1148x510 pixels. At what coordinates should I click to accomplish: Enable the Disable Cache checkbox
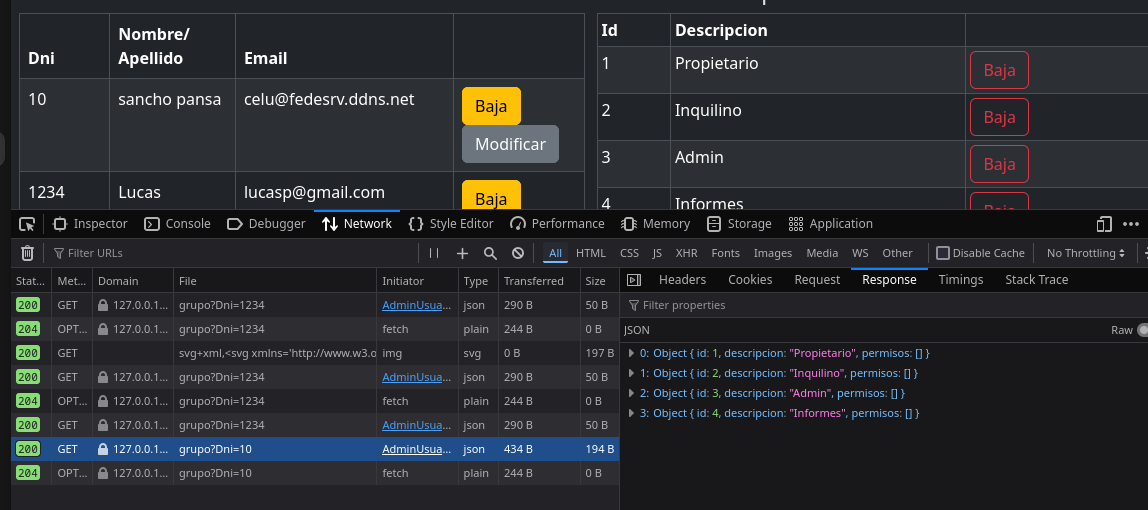(942, 254)
